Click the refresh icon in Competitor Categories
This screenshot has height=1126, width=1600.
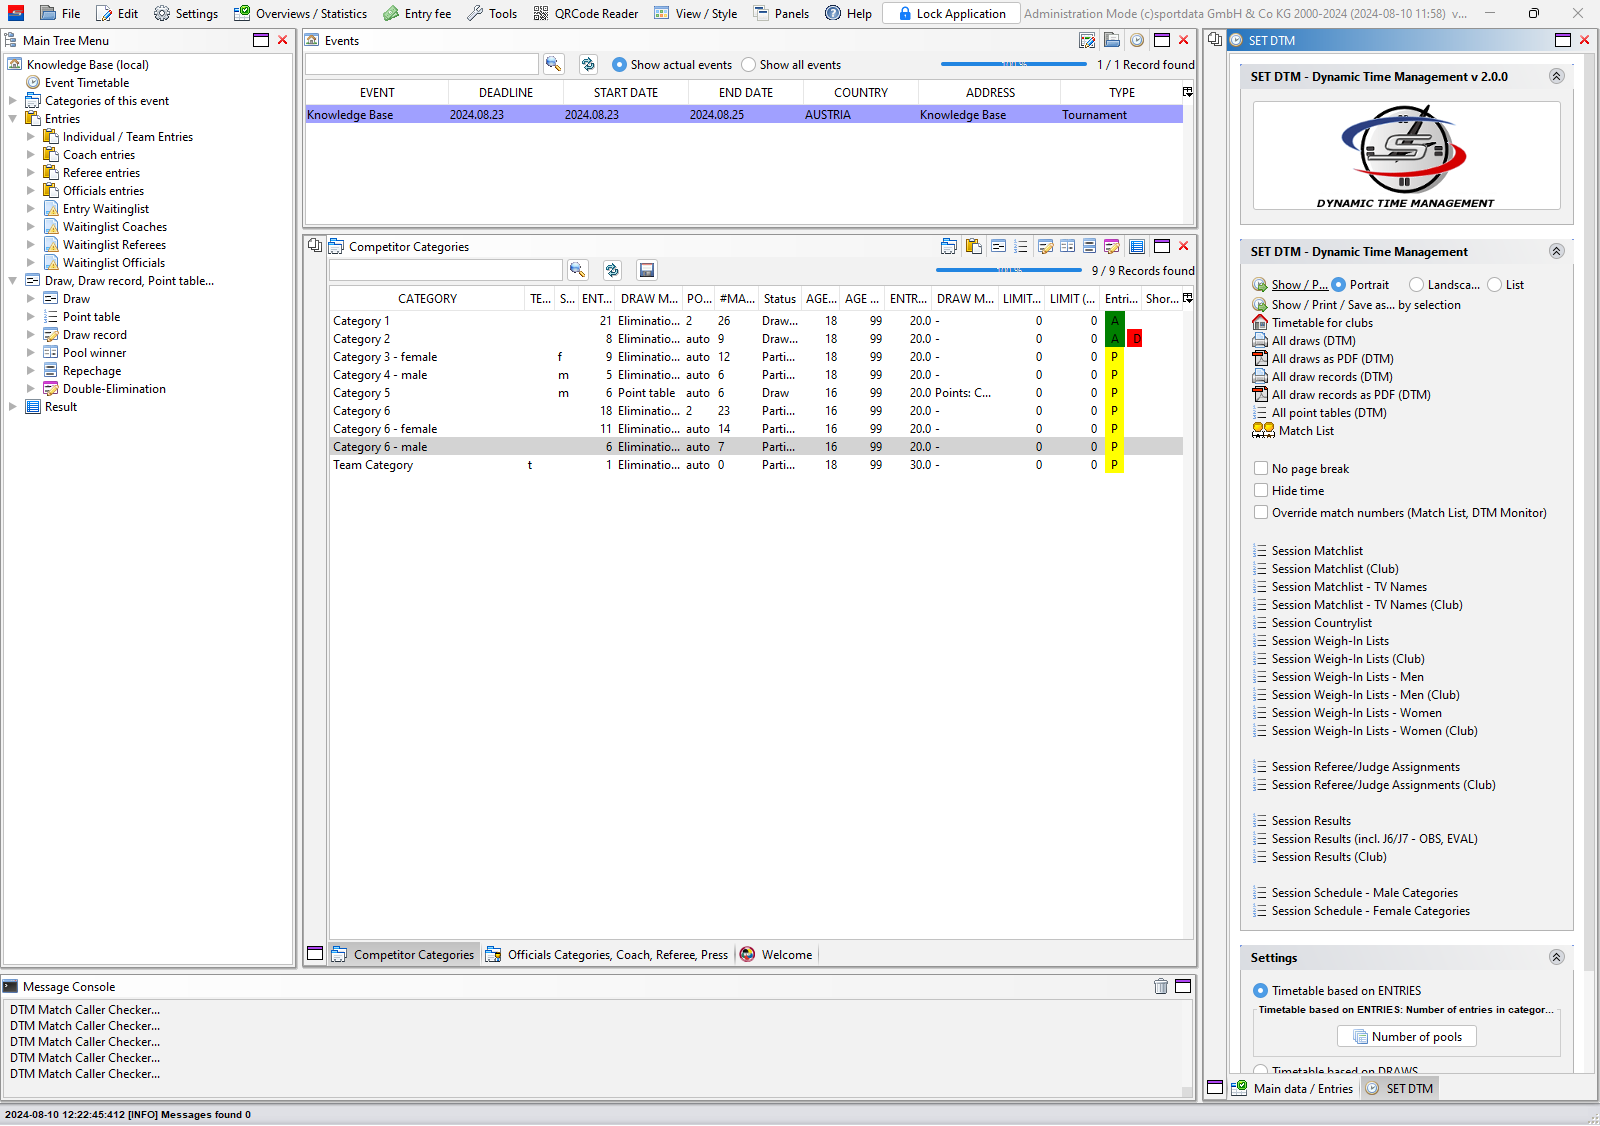coord(612,270)
